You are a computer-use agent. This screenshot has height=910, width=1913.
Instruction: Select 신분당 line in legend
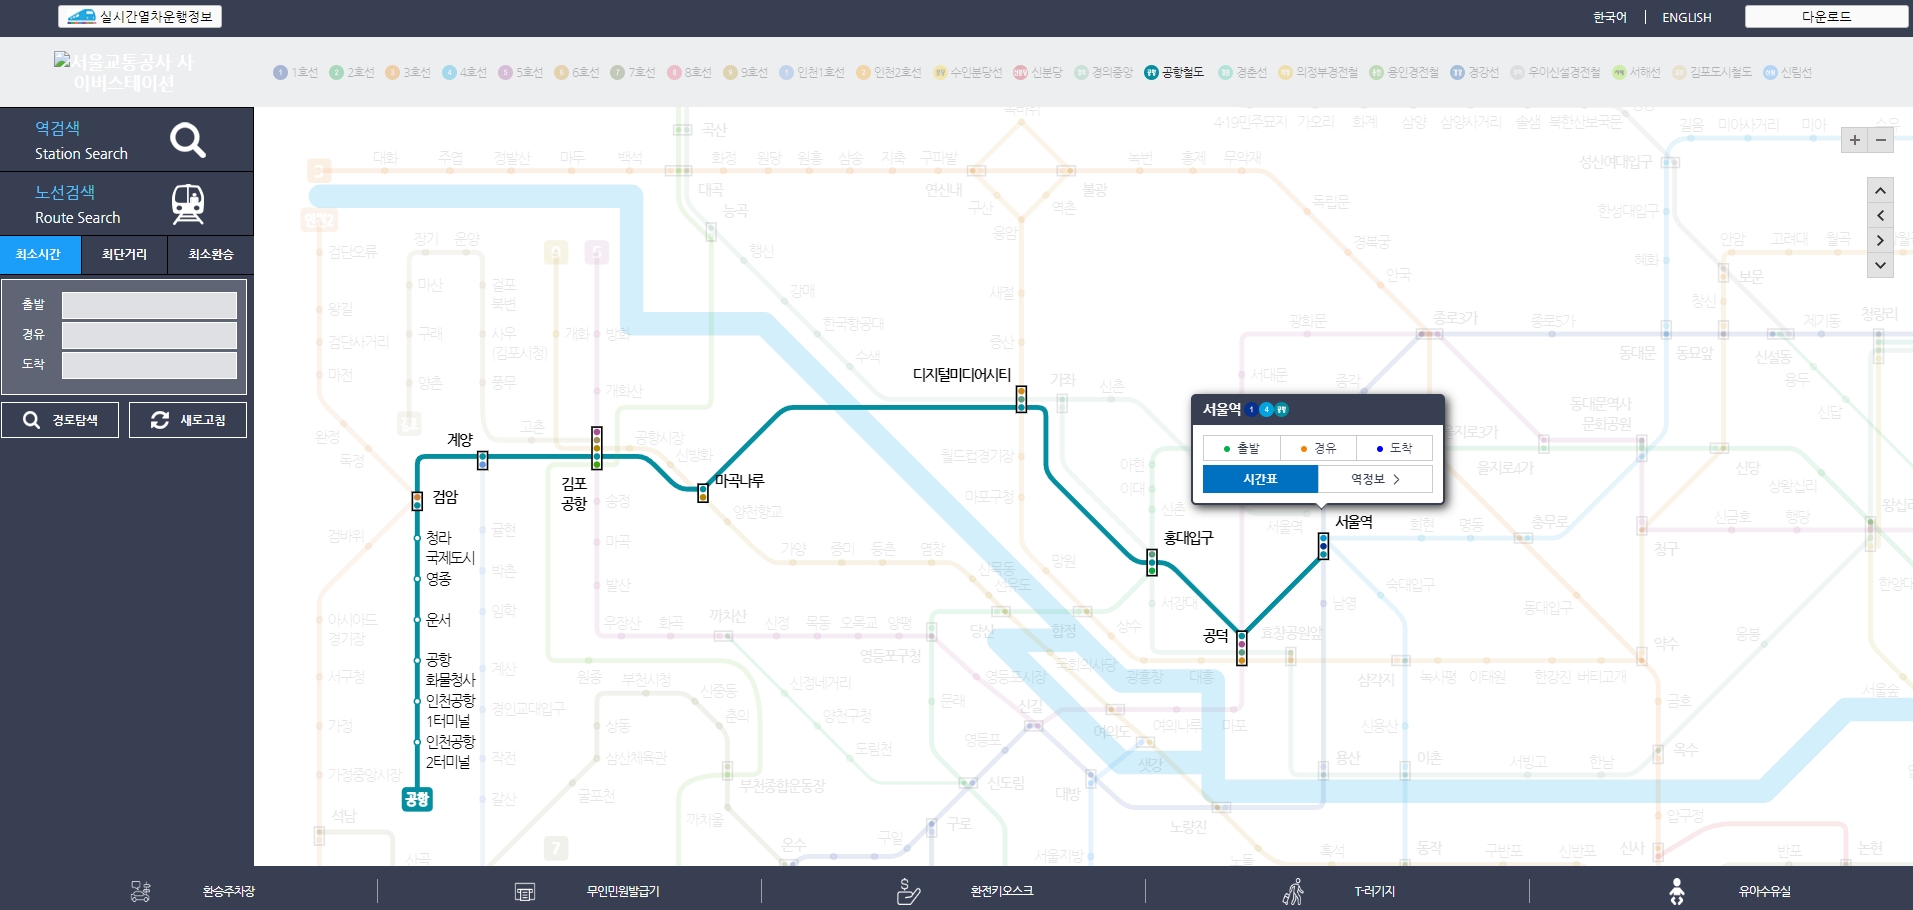pos(1038,72)
